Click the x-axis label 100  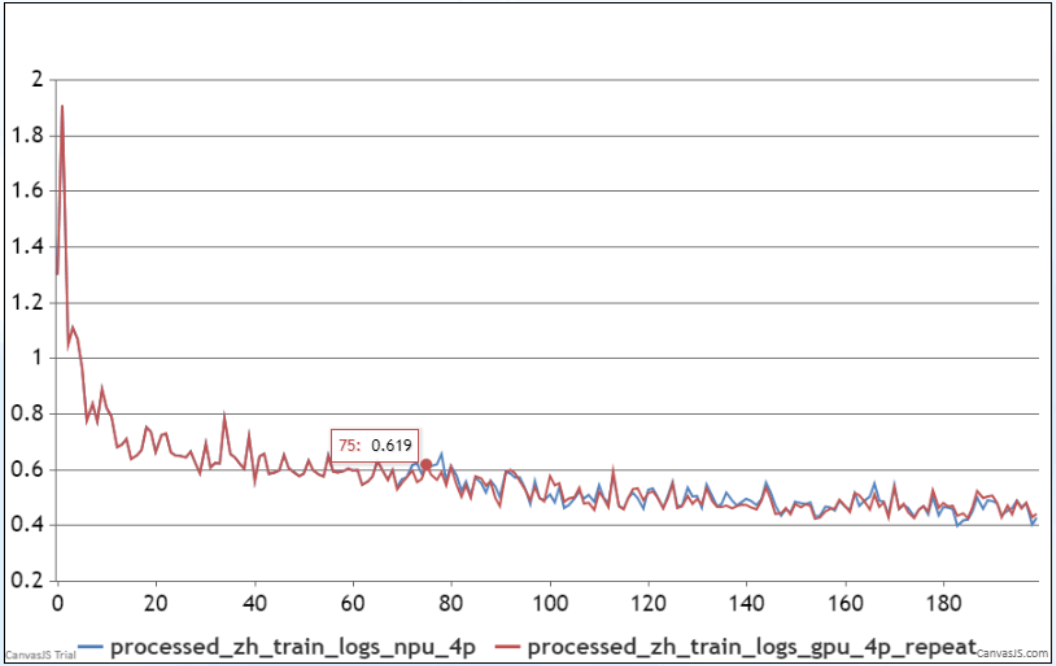pos(550,603)
